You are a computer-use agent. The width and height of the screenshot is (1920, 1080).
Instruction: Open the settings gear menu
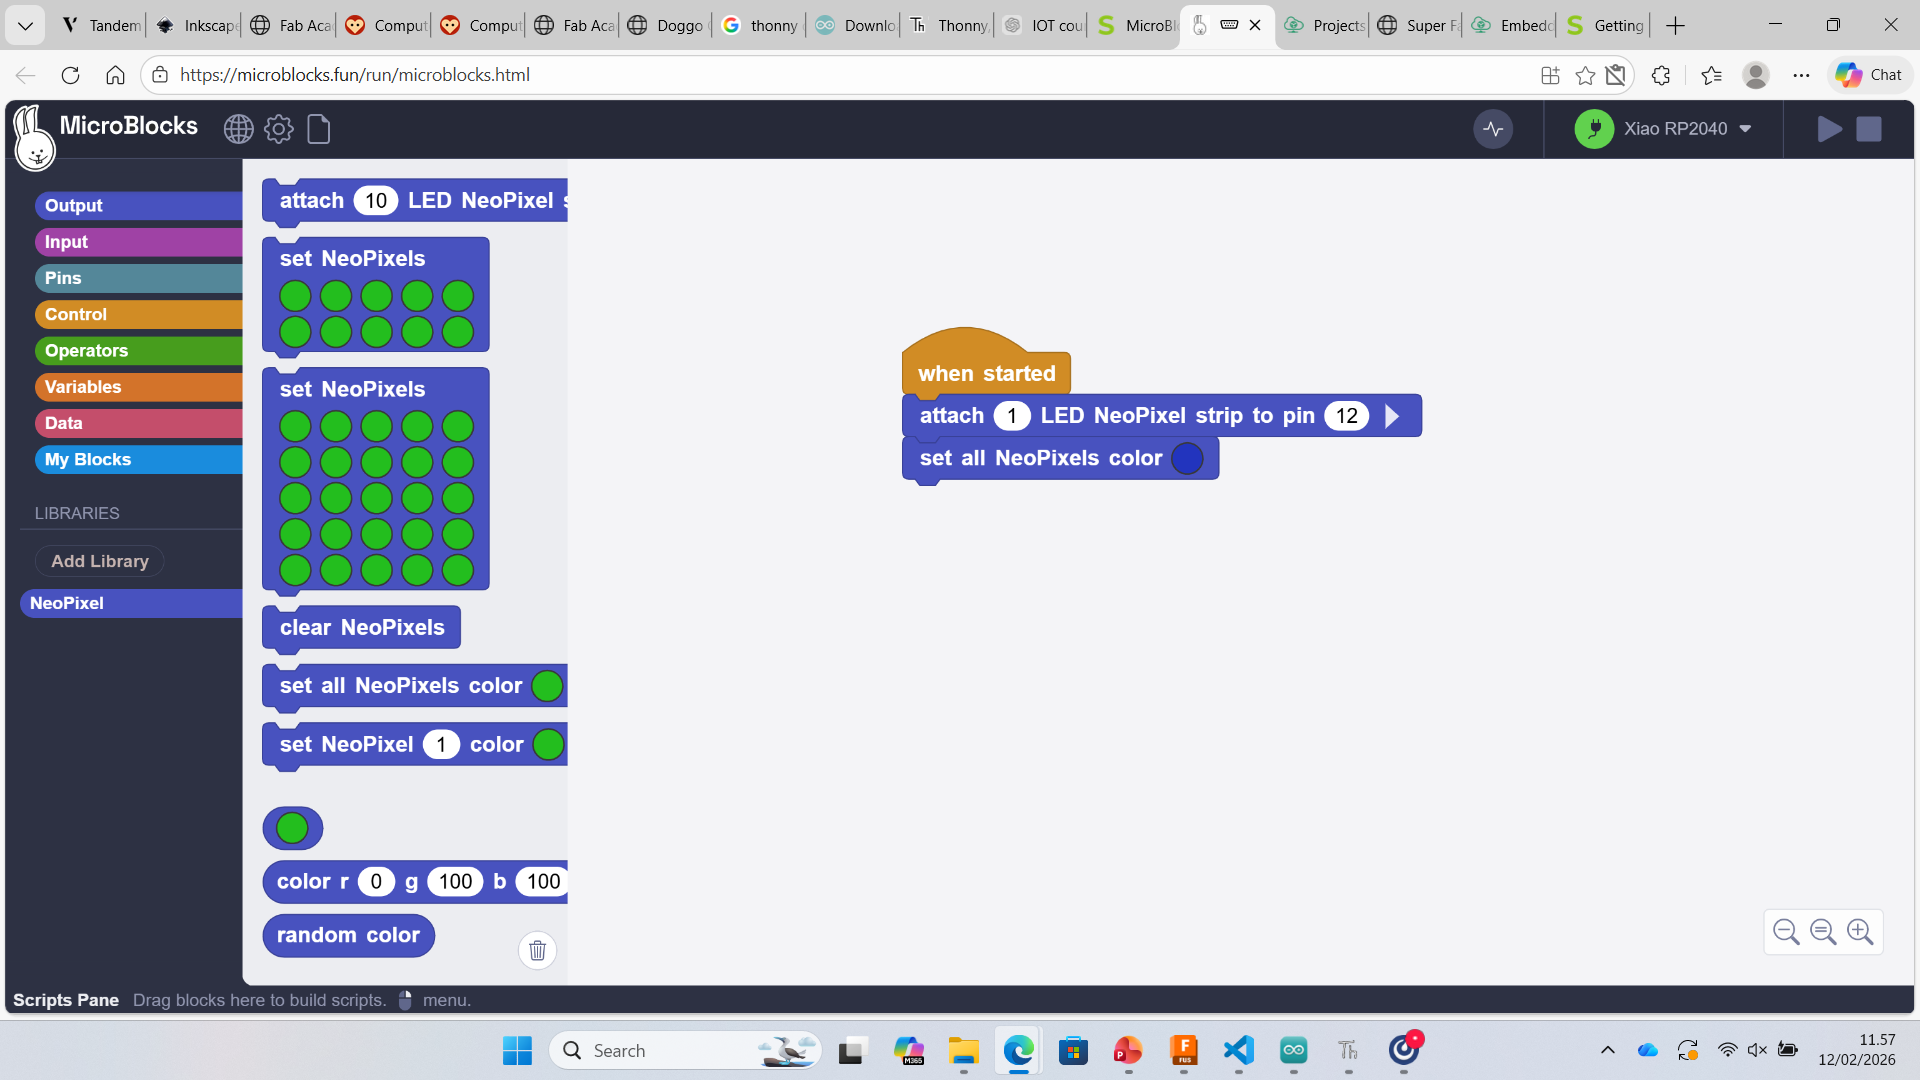point(279,129)
